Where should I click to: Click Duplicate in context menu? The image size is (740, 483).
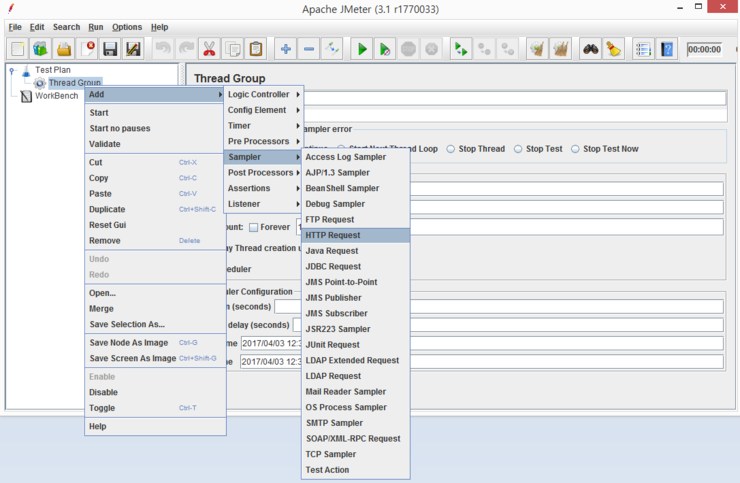pyautogui.click(x=155, y=209)
